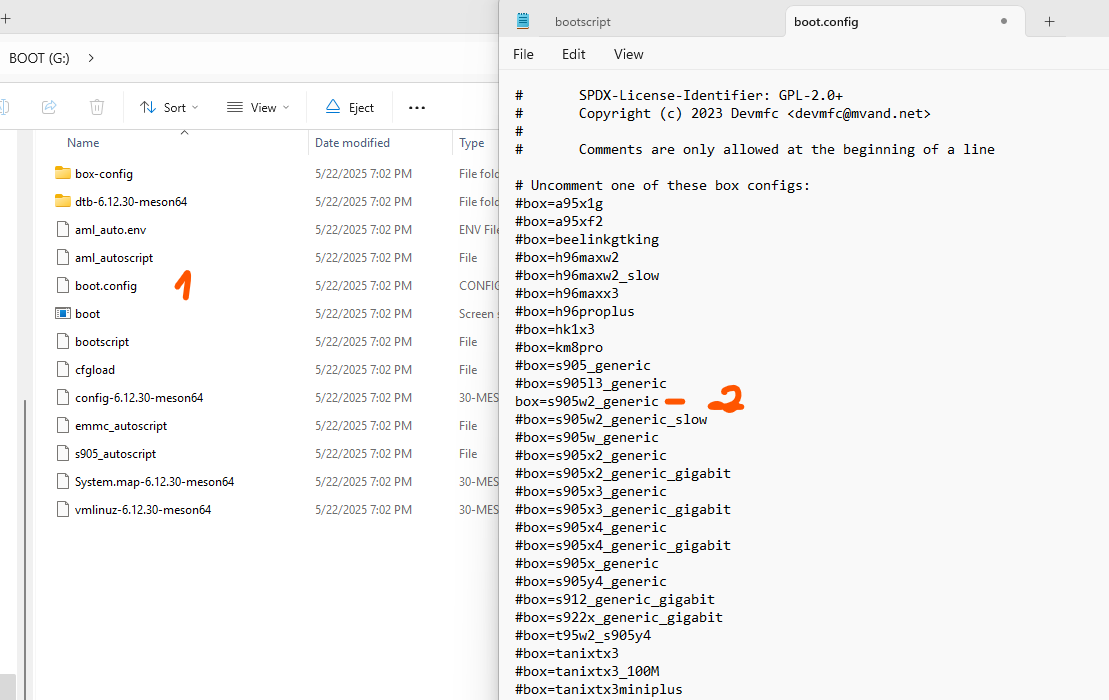Click the date modified of vmlinuz-6.12.30-meson64
Image resolution: width=1109 pixels, height=700 pixels.
pyautogui.click(x=364, y=510)
